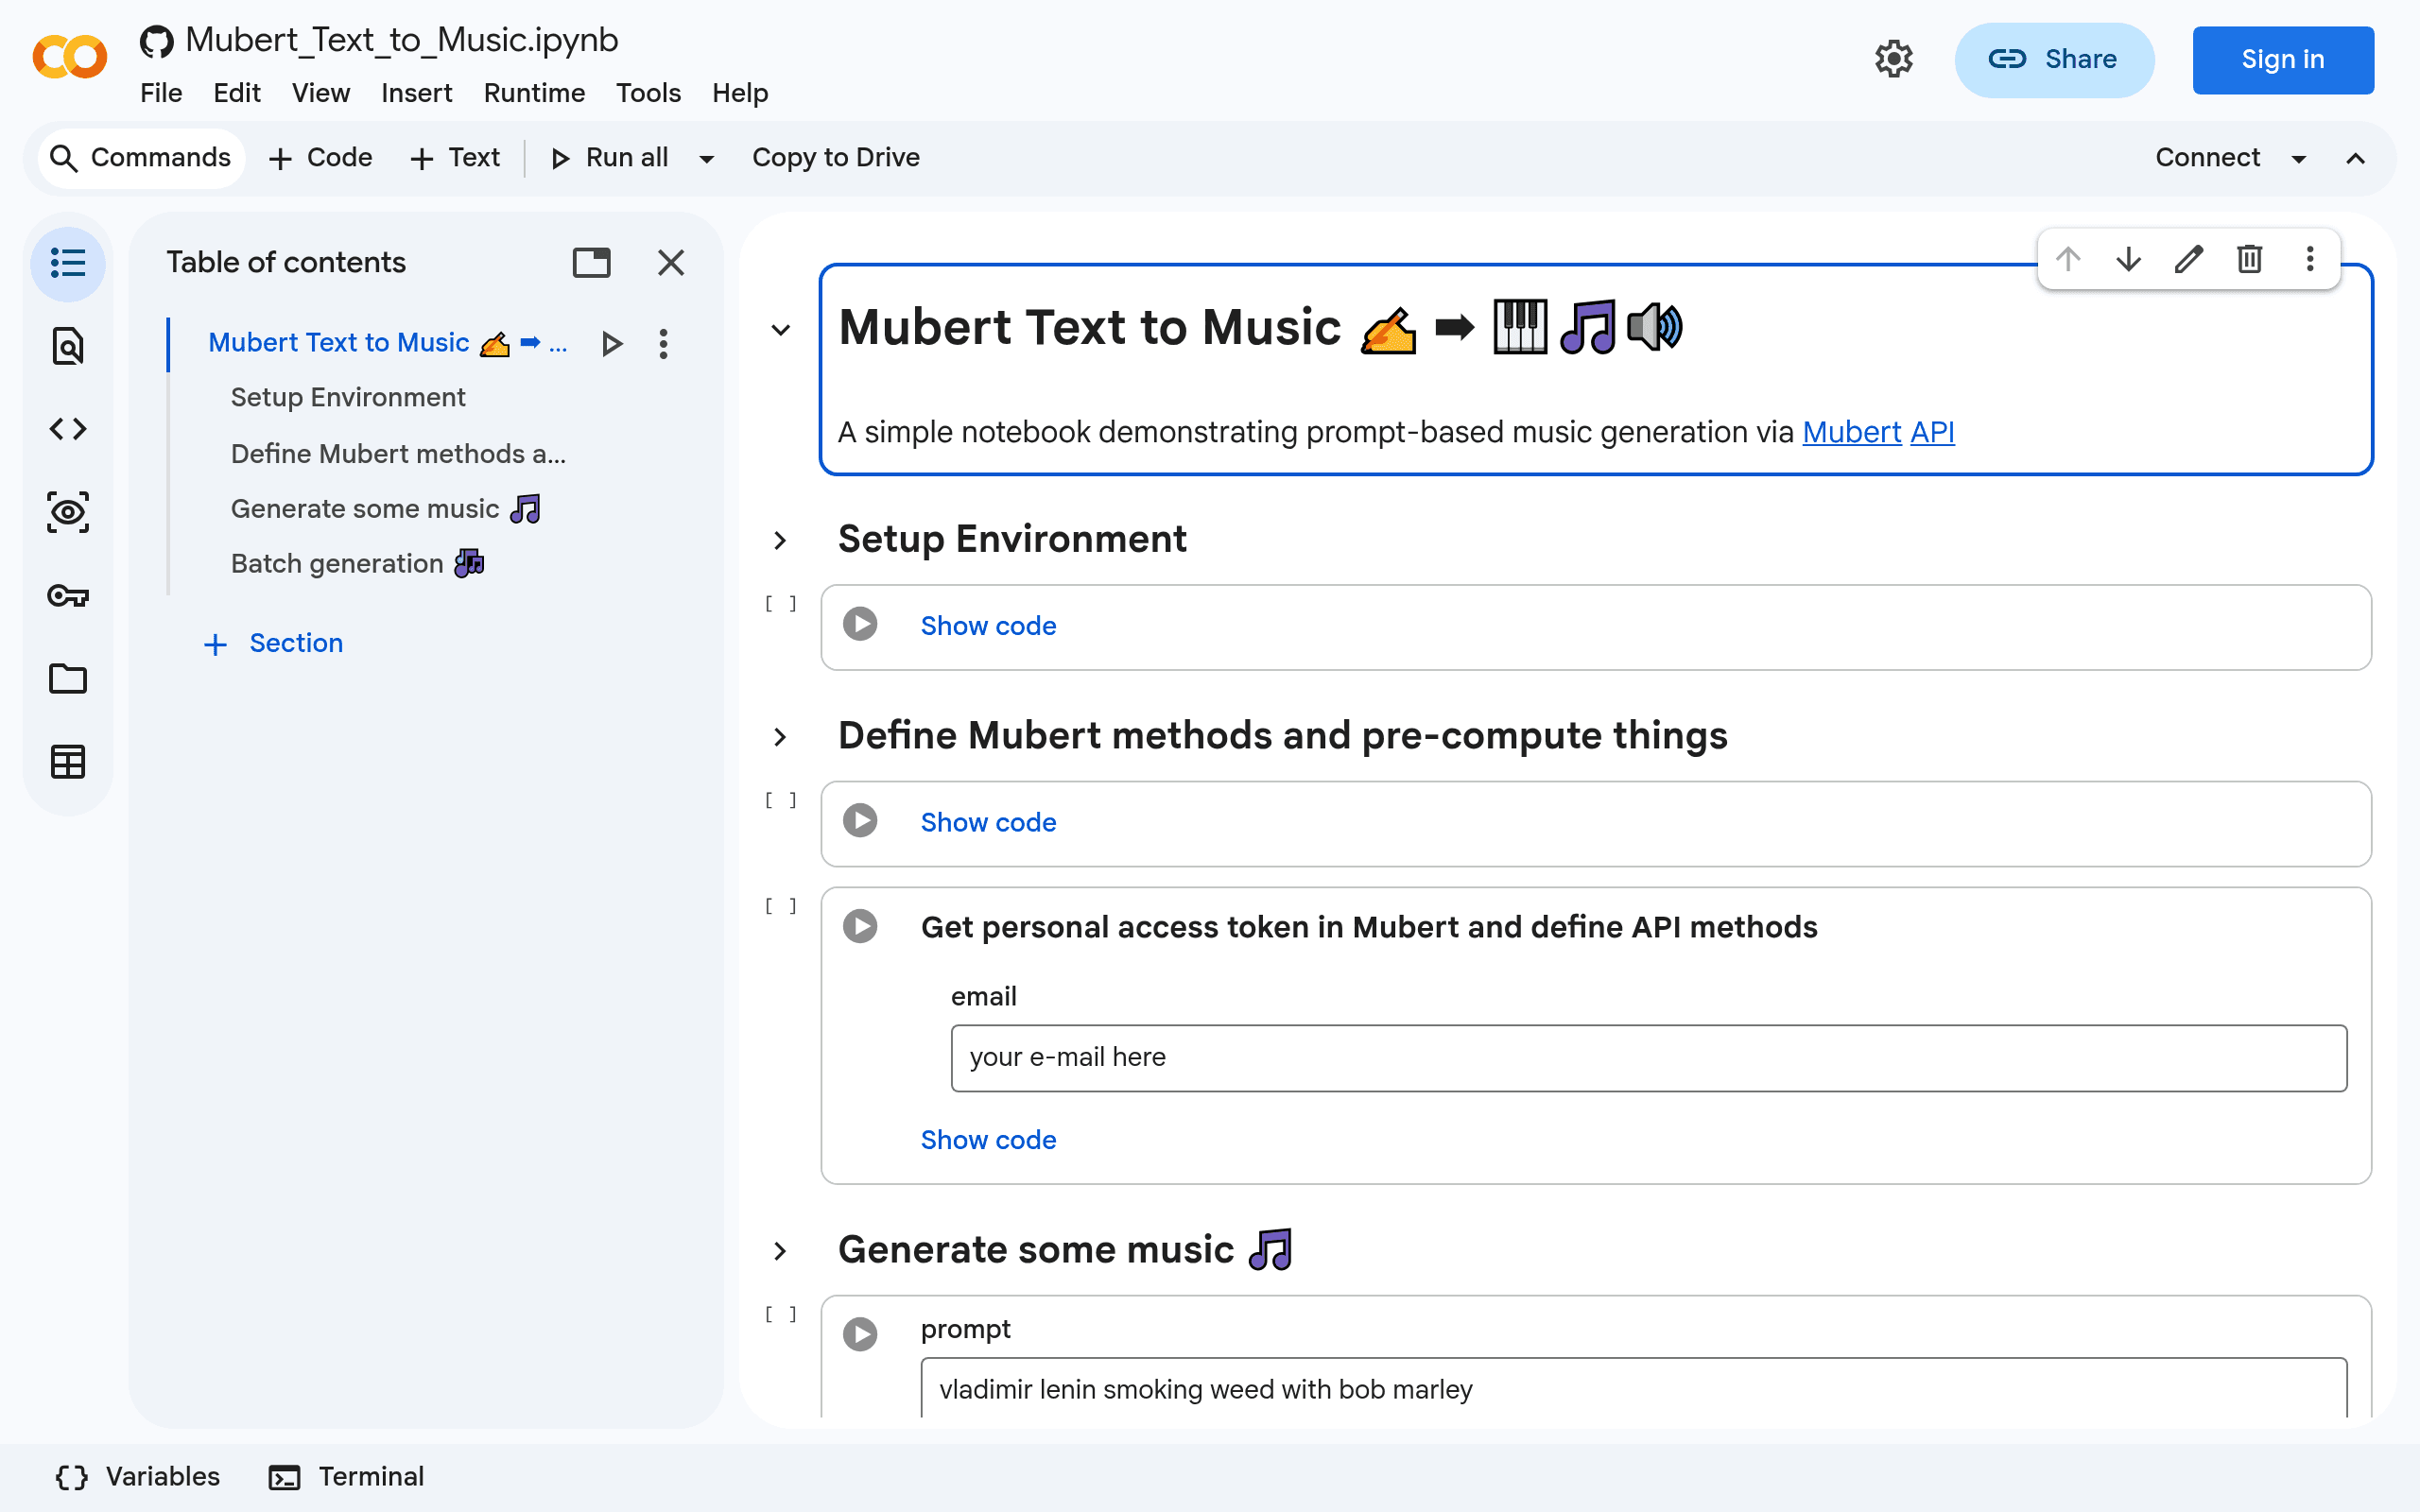Click the email input field

[x=1648, y=1058]
